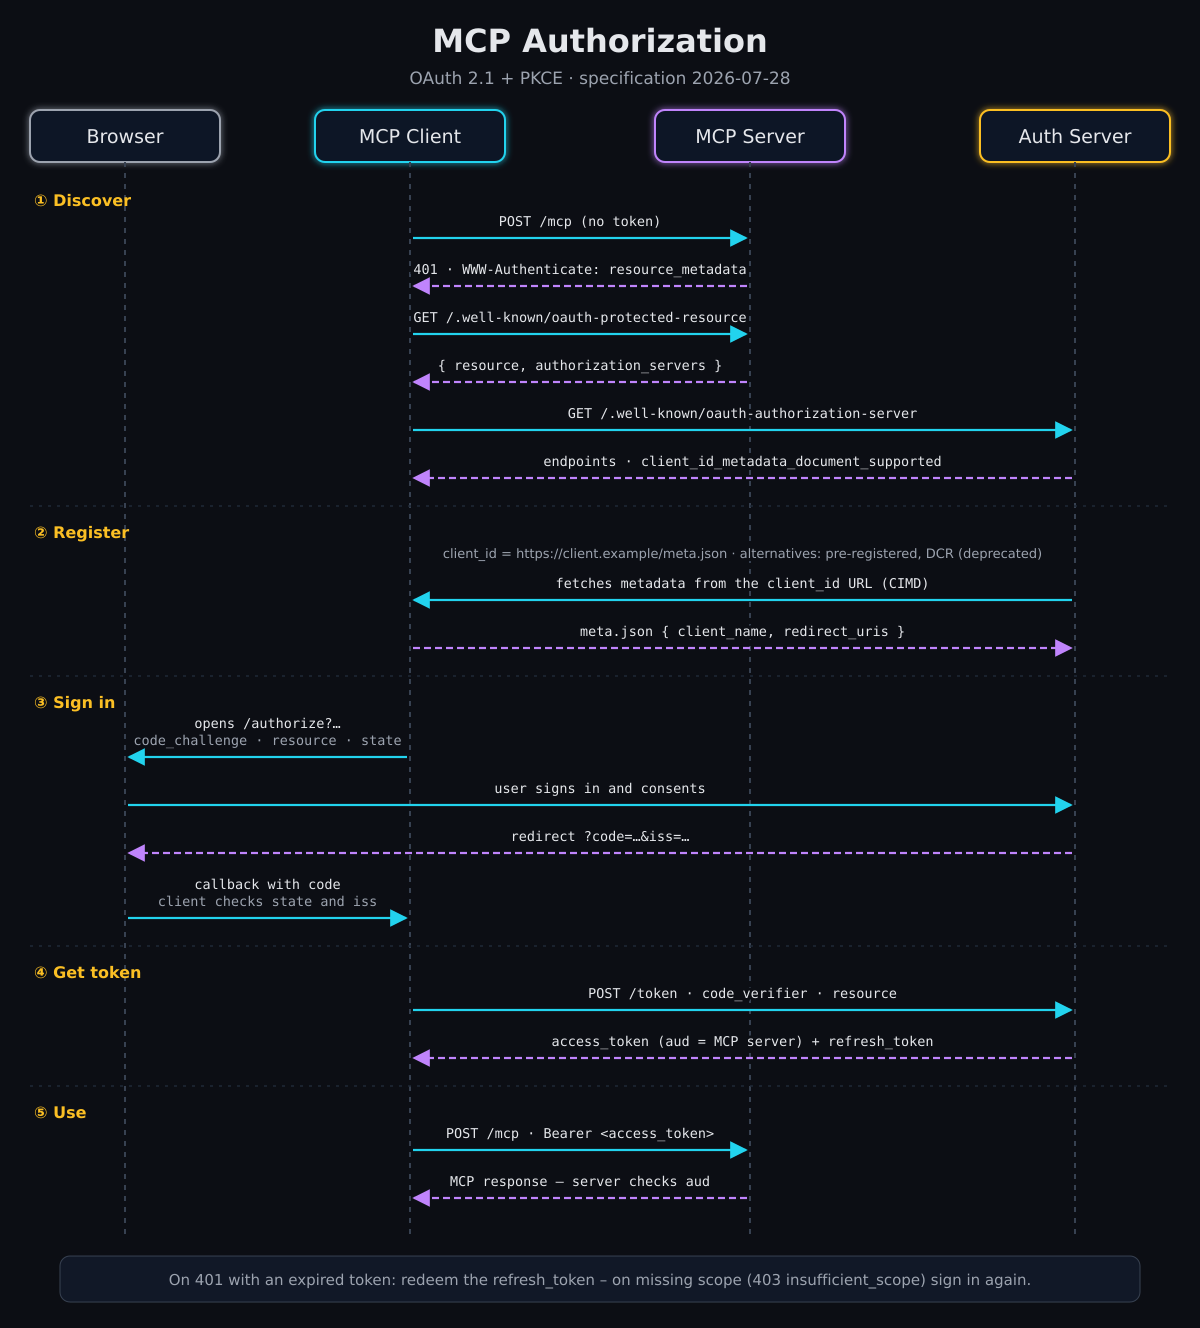Click the POST /mcp (no token) message
1200x1328 pixels.
[x=580, y=221]
